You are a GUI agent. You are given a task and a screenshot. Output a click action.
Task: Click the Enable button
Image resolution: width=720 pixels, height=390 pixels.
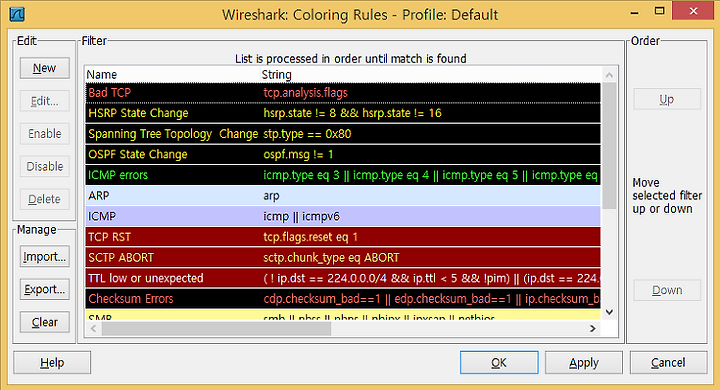pos(45,134)
